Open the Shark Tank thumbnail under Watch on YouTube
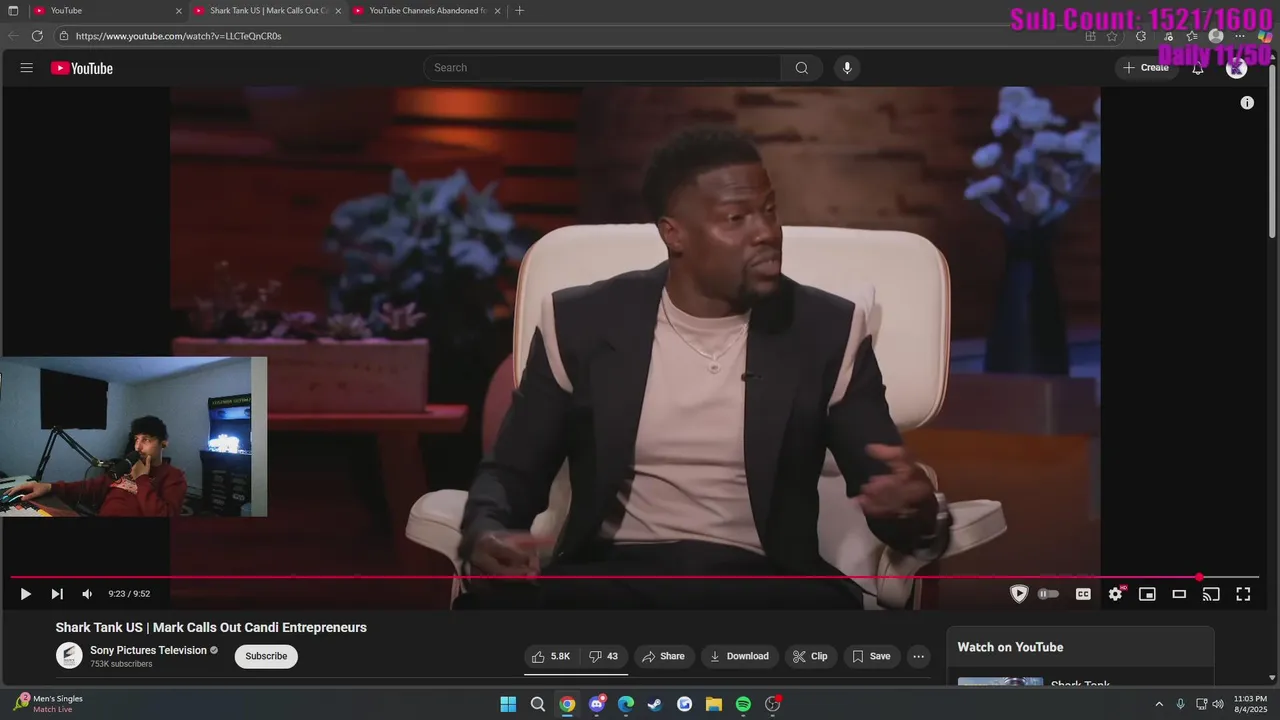Viewport: 1280px width, 720px height. pos(1000,683)
